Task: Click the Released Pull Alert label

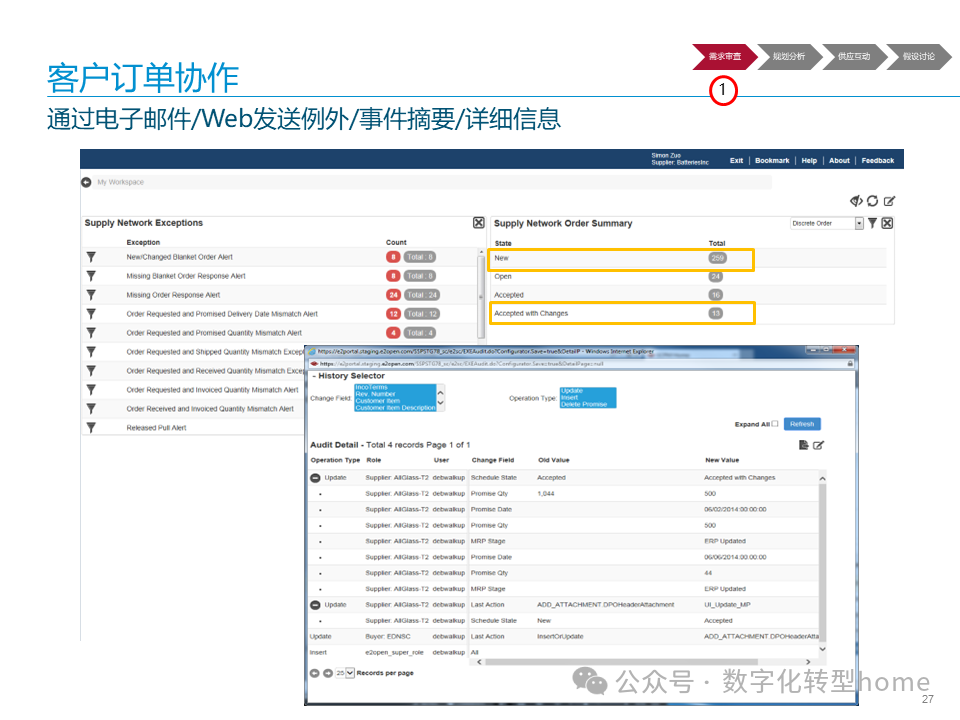Action: (156, 428)
